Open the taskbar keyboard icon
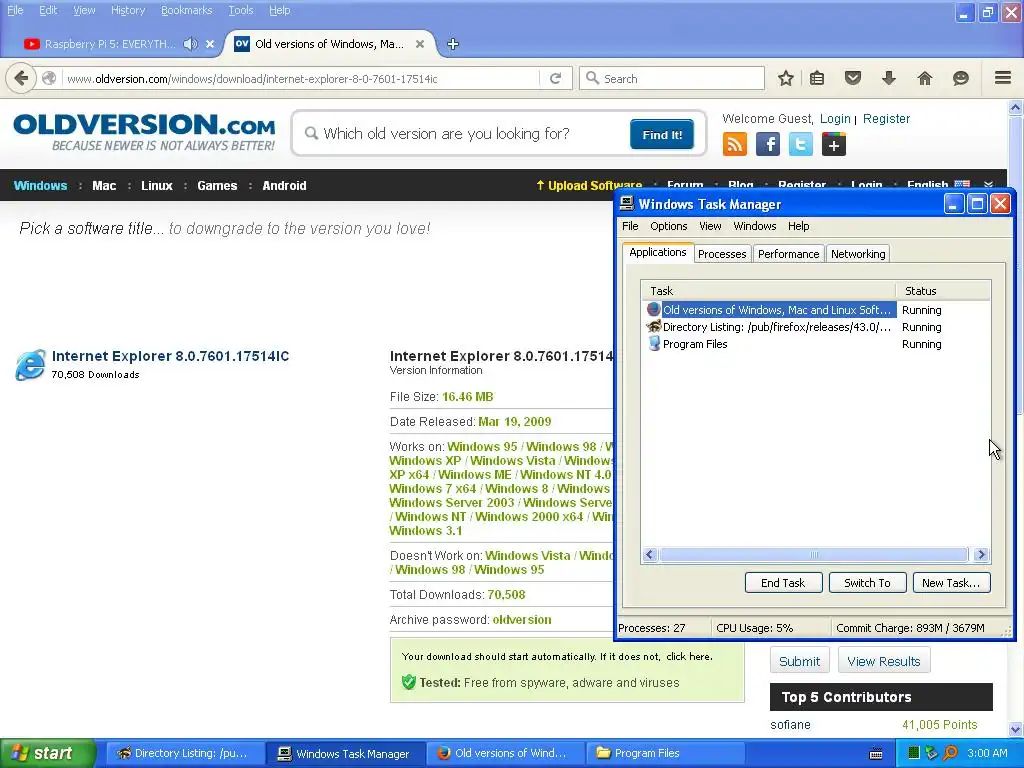1024x768 pixels. click(x=876, y=754)
